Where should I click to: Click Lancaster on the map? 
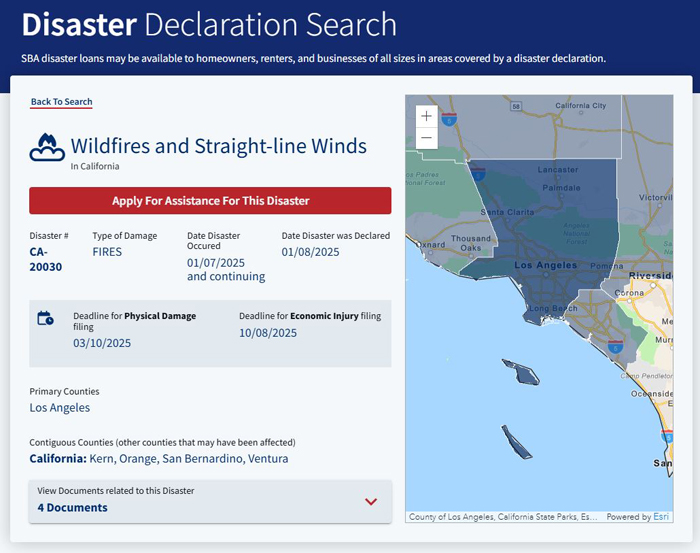pyautogui.click(x=558, y=170)
